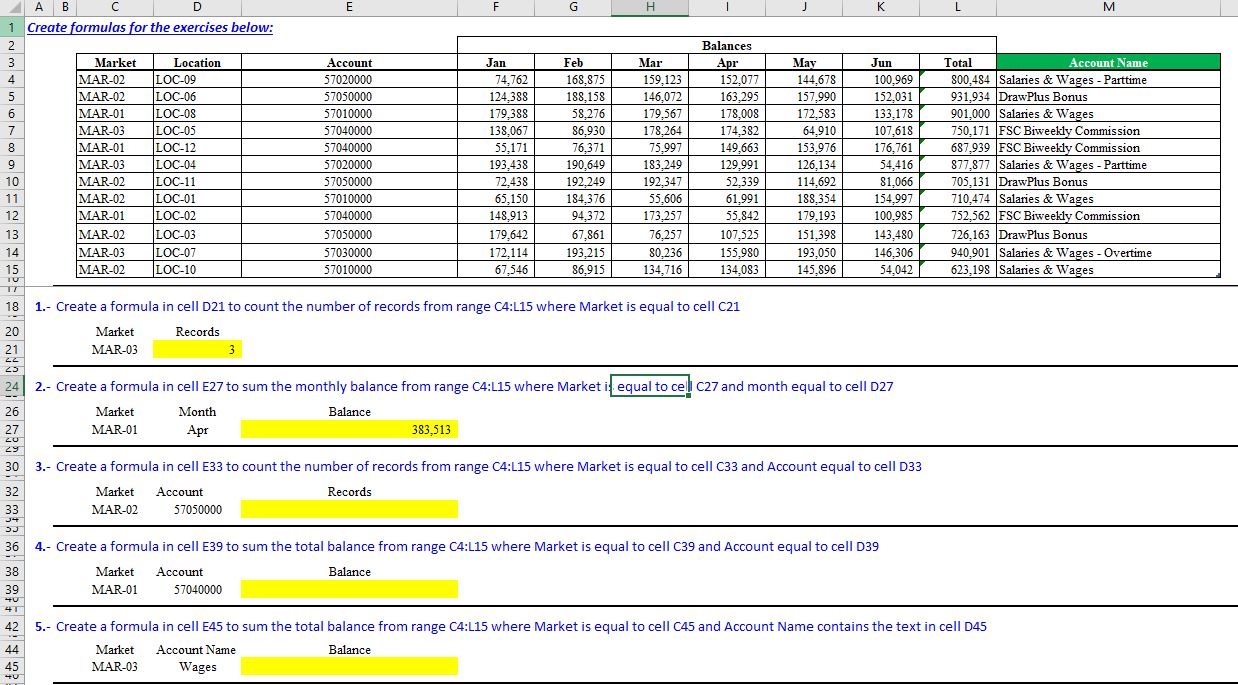This screenshot has width=1238, height=685.
Task: Select row 1 header
Action: tap(11, 27)
